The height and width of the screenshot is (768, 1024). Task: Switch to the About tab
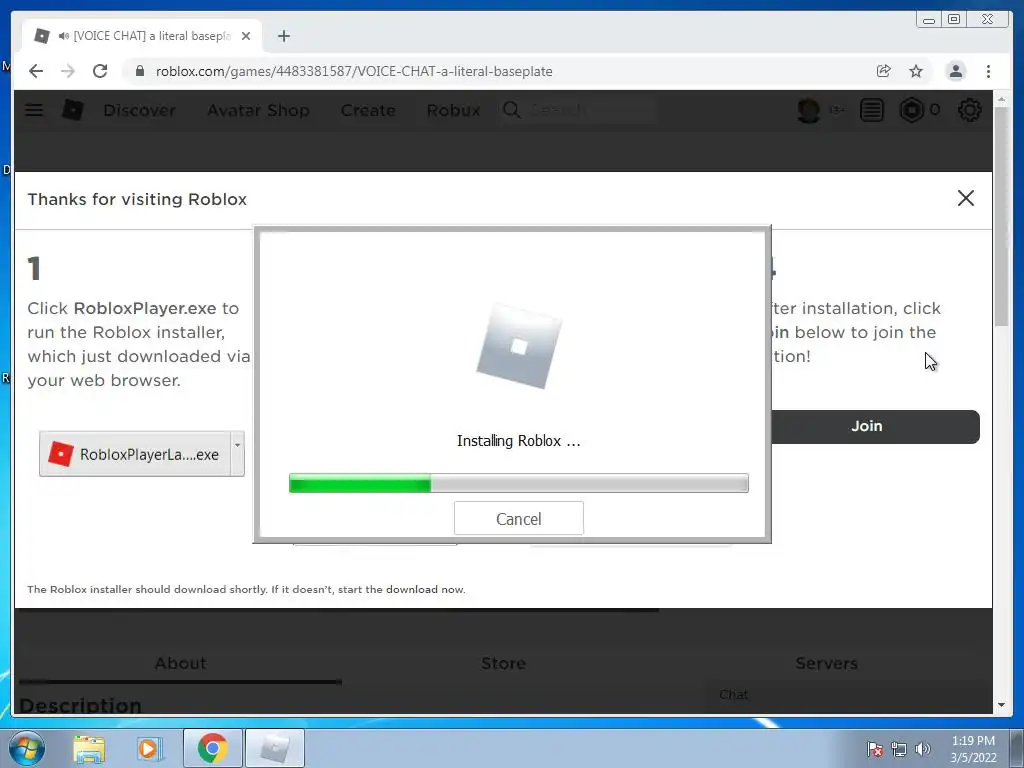(180, 663)
